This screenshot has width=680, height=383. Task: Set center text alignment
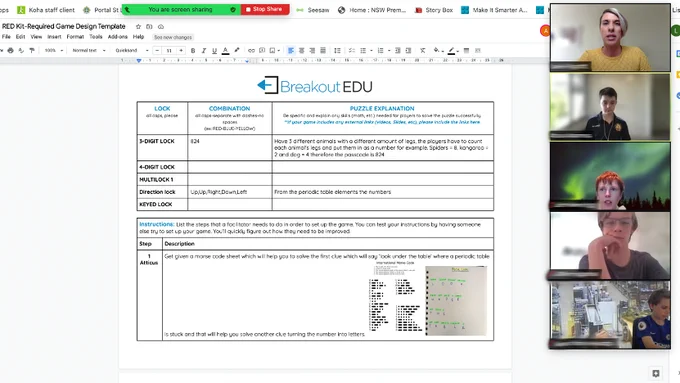pyautogui.click(x=301, y=51)
